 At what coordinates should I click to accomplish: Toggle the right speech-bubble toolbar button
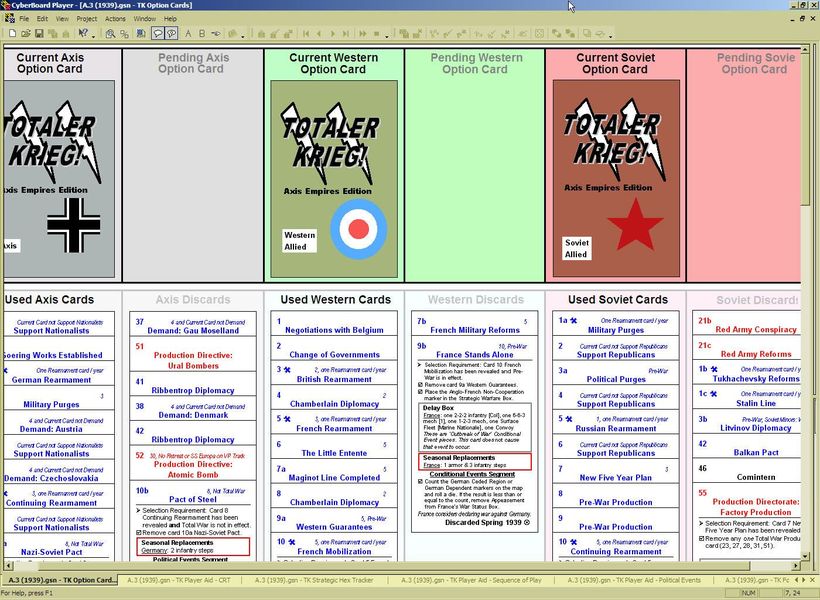click(172, 33)
